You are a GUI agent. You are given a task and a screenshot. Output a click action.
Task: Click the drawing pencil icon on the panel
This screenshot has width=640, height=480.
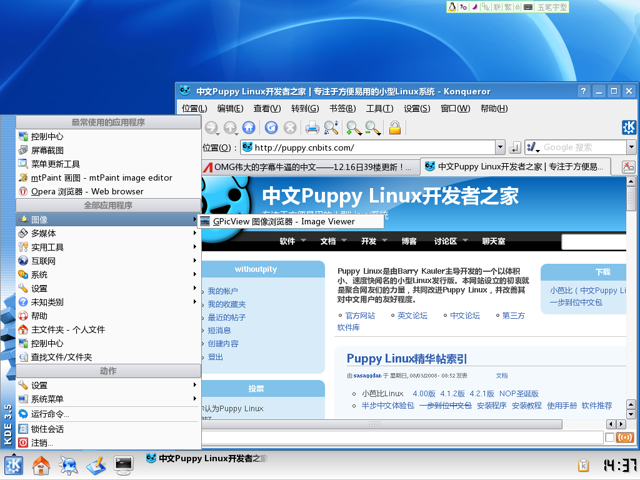[96, 466]
